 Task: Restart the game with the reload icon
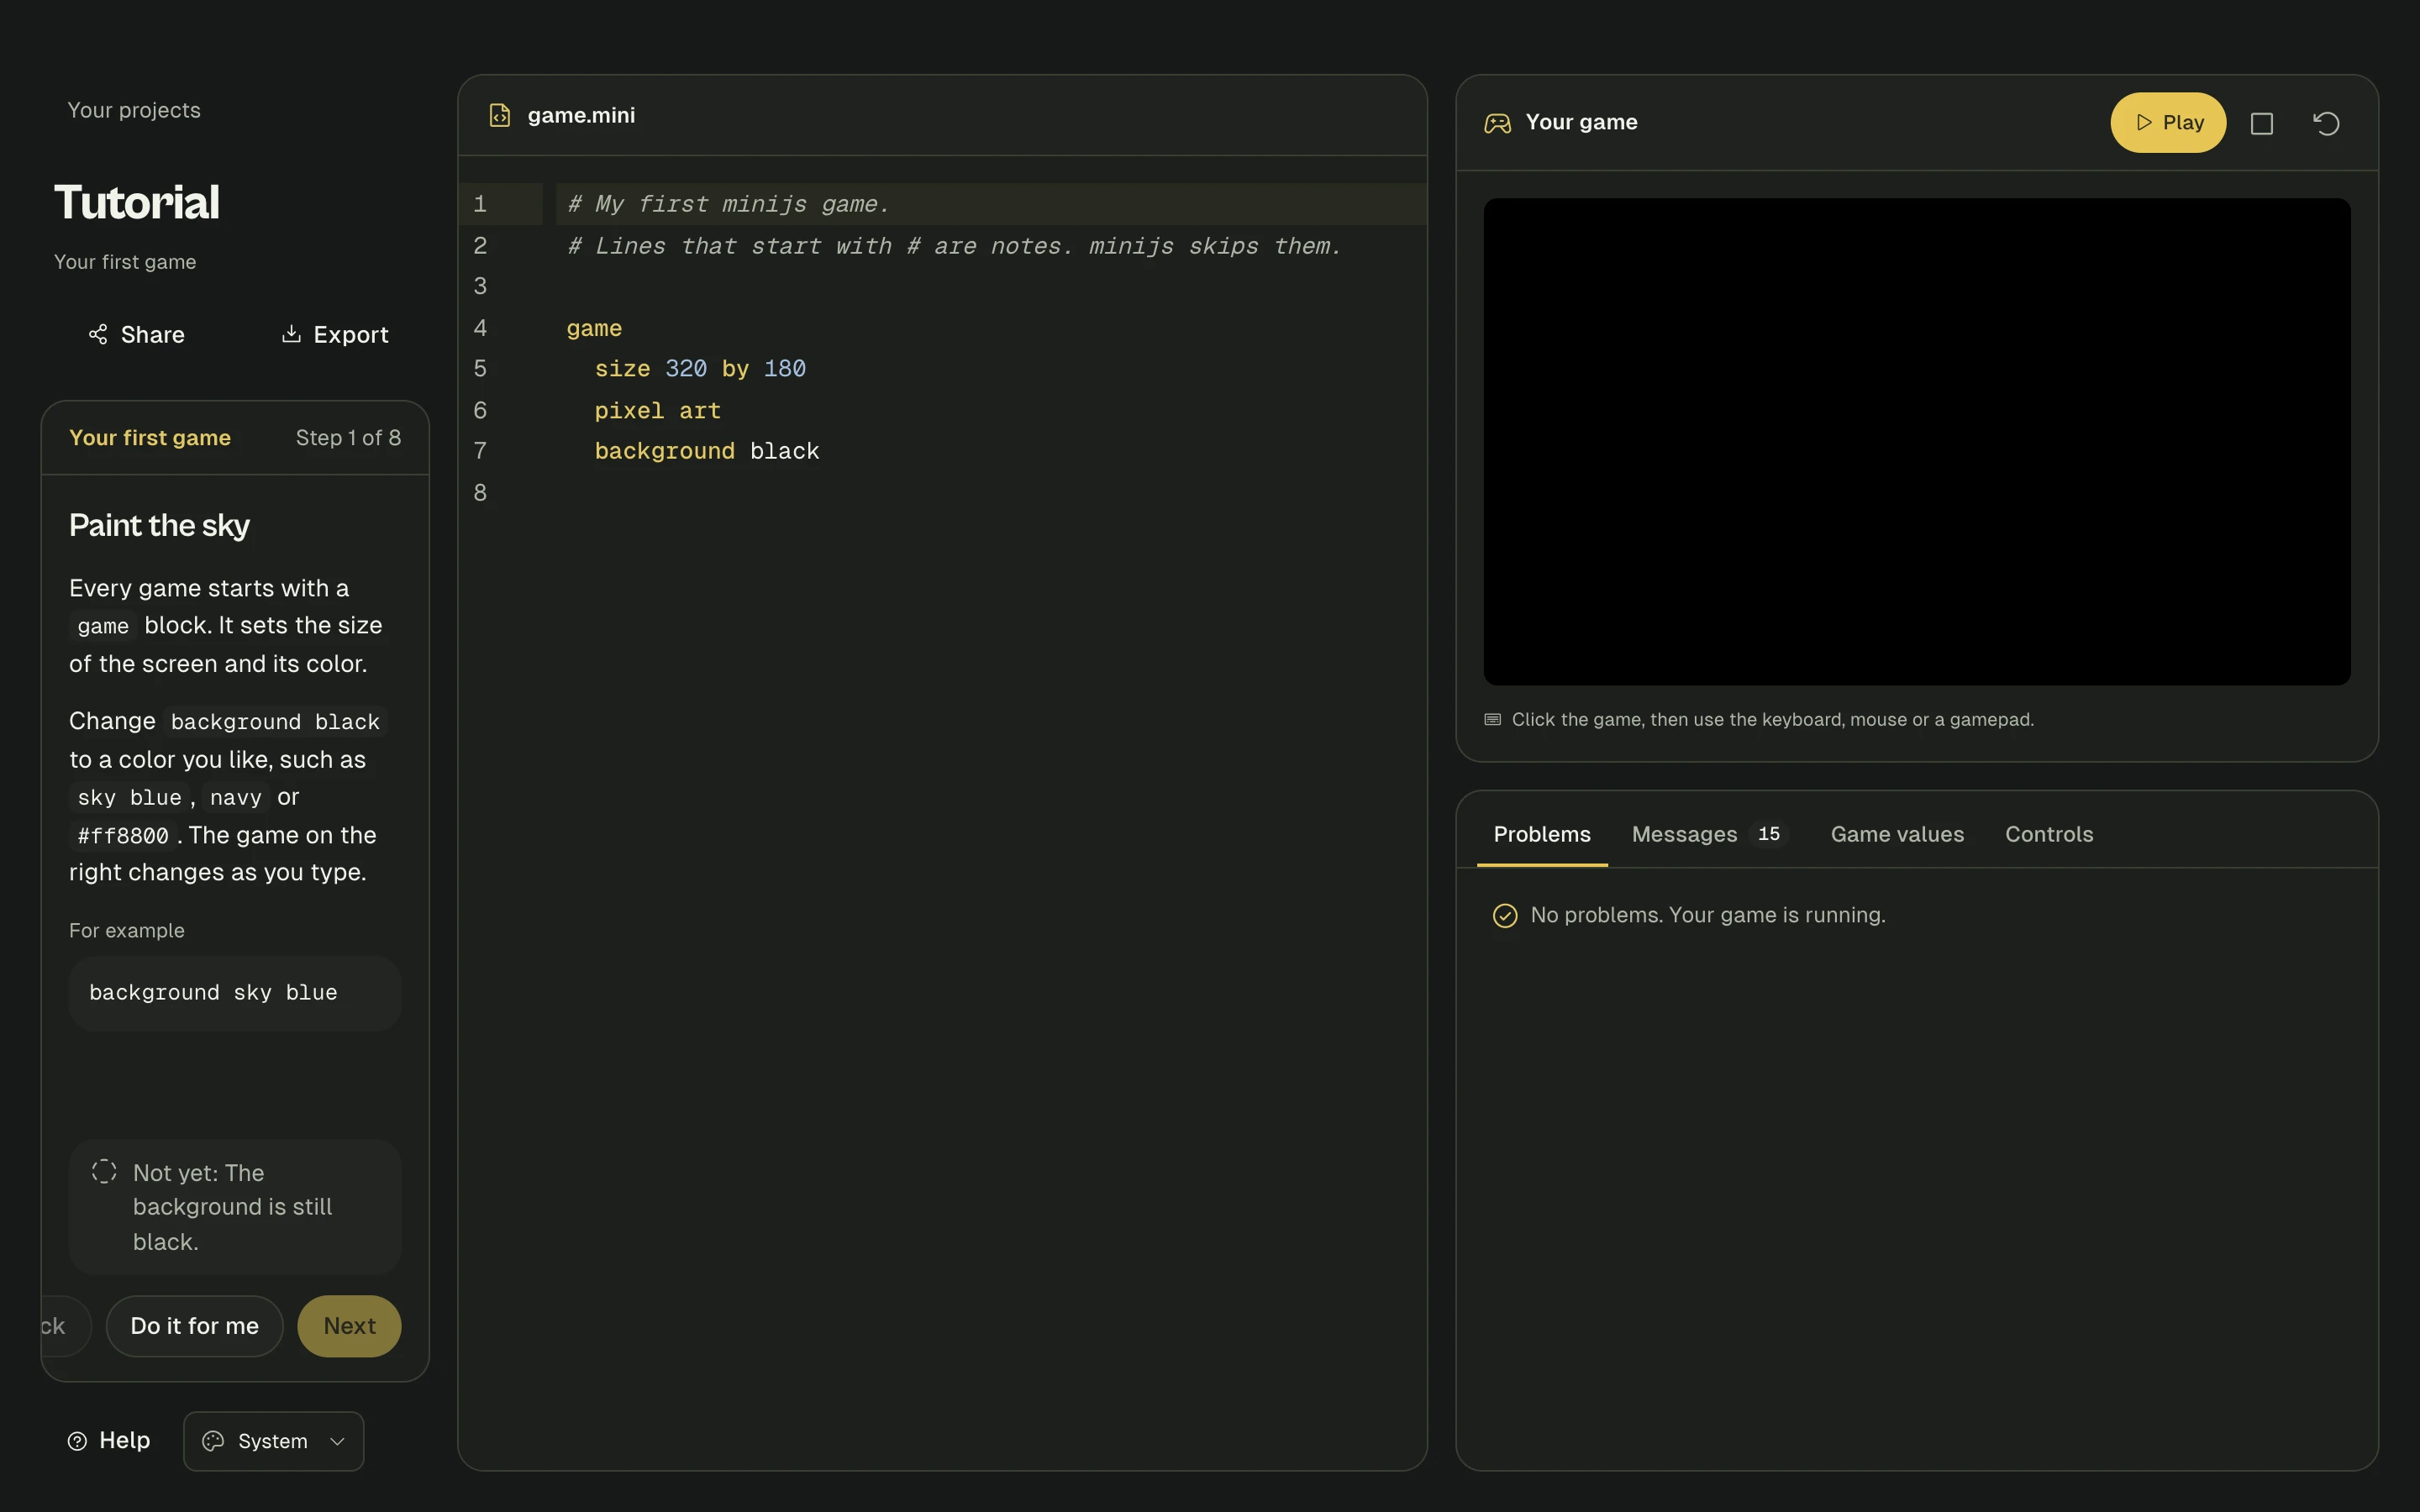[2326, 123]
